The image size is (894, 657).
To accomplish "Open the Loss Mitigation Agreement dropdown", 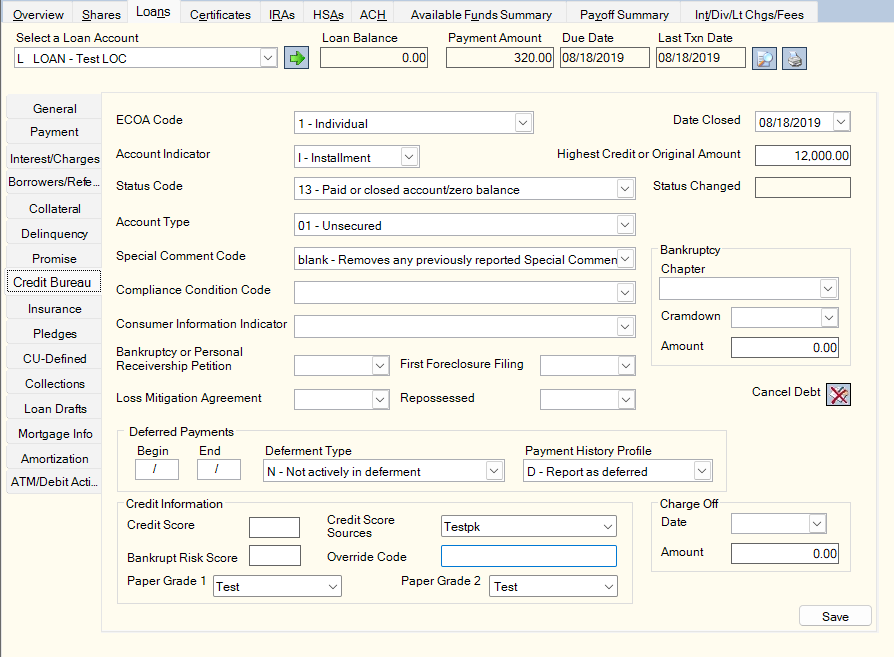I will [x=380, y=400].
